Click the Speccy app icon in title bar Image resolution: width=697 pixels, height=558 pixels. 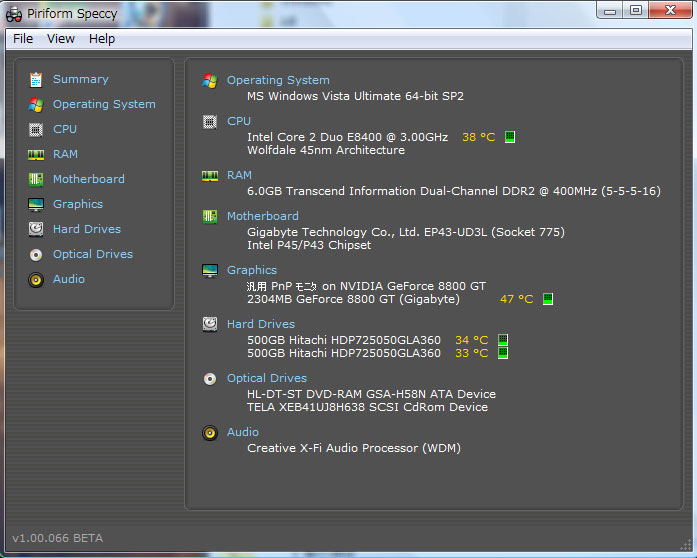[14, 14]
